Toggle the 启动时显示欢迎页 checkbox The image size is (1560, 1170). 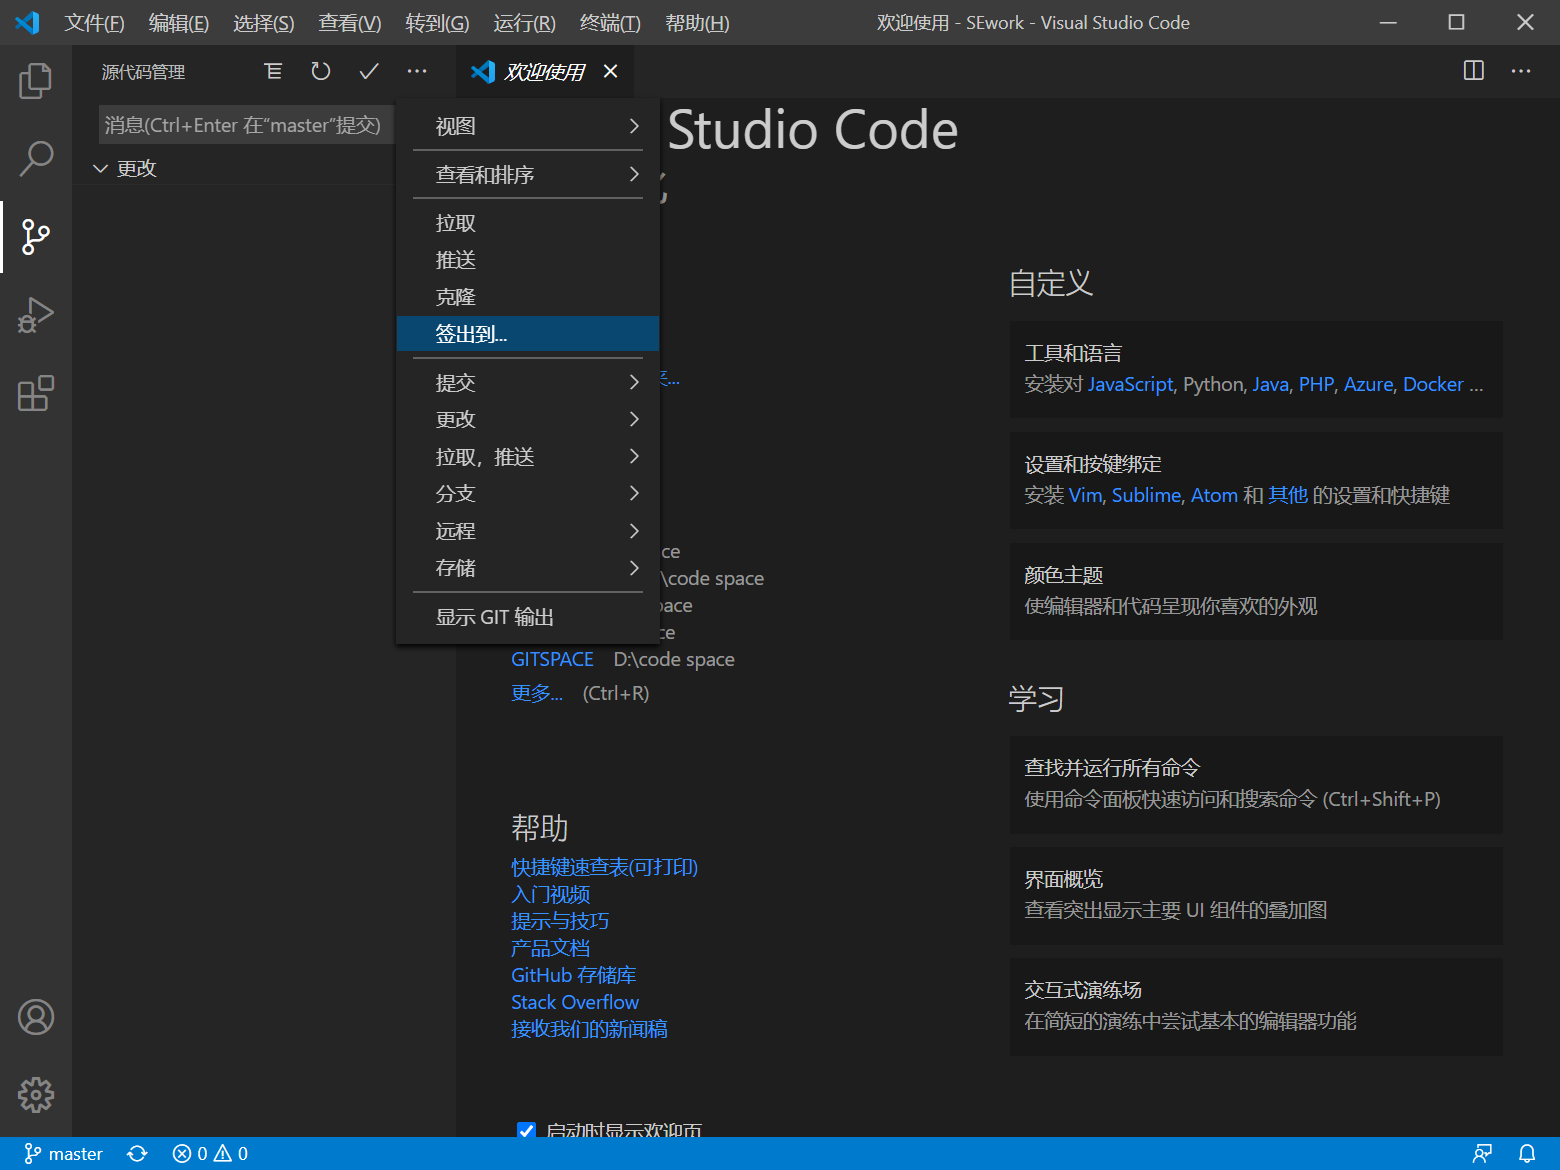(526, 1130)
